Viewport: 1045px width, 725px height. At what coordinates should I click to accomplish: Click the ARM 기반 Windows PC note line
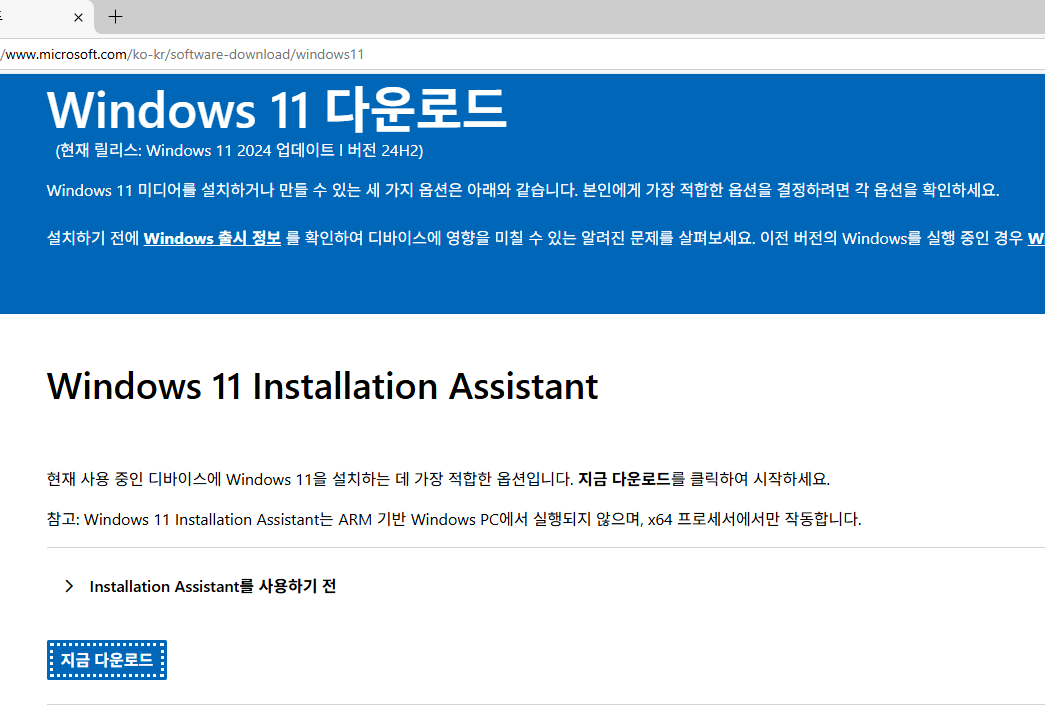[x=454, y=519]
